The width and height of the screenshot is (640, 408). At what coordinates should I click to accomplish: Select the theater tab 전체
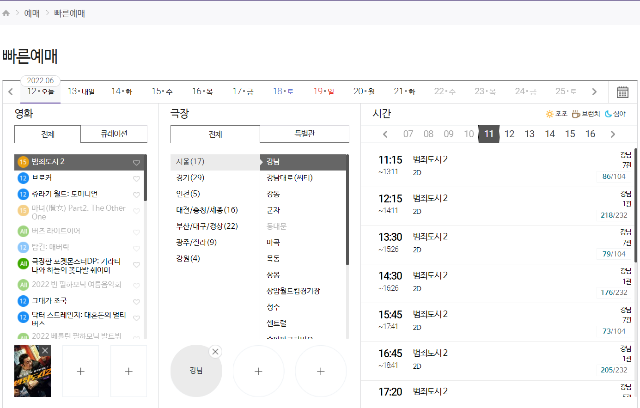(x=215, y=134)
